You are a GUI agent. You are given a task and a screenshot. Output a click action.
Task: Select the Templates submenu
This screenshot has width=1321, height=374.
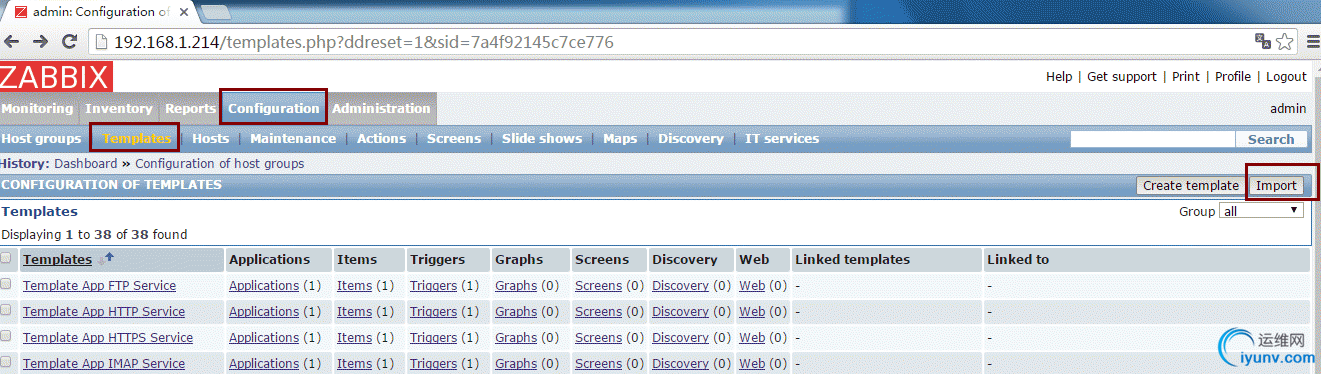point(136,139)
